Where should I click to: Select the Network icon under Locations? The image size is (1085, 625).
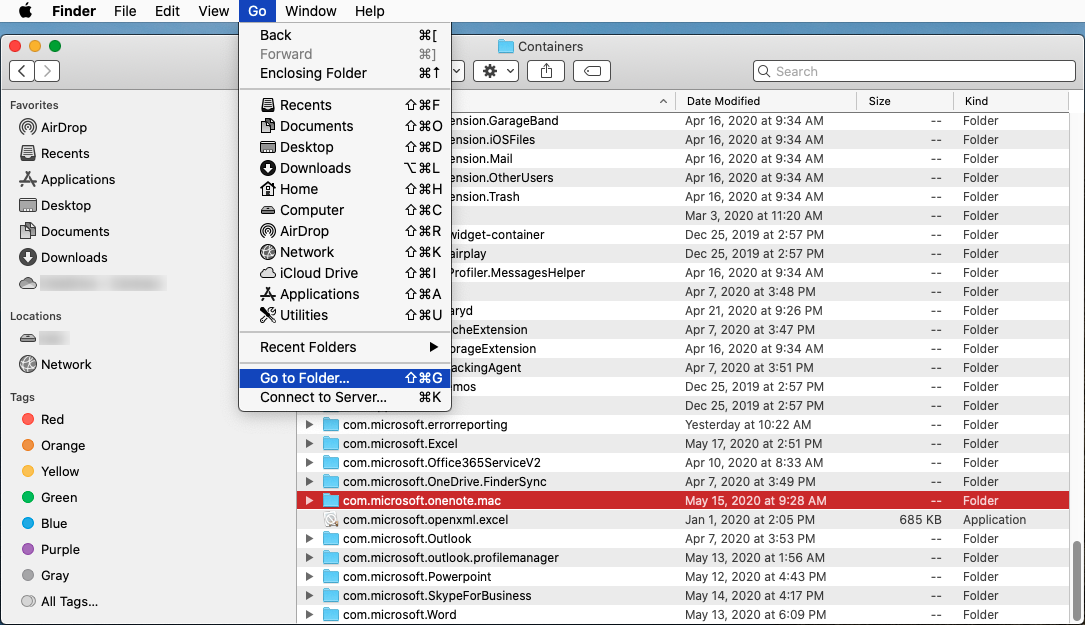(x=28, y=364)
